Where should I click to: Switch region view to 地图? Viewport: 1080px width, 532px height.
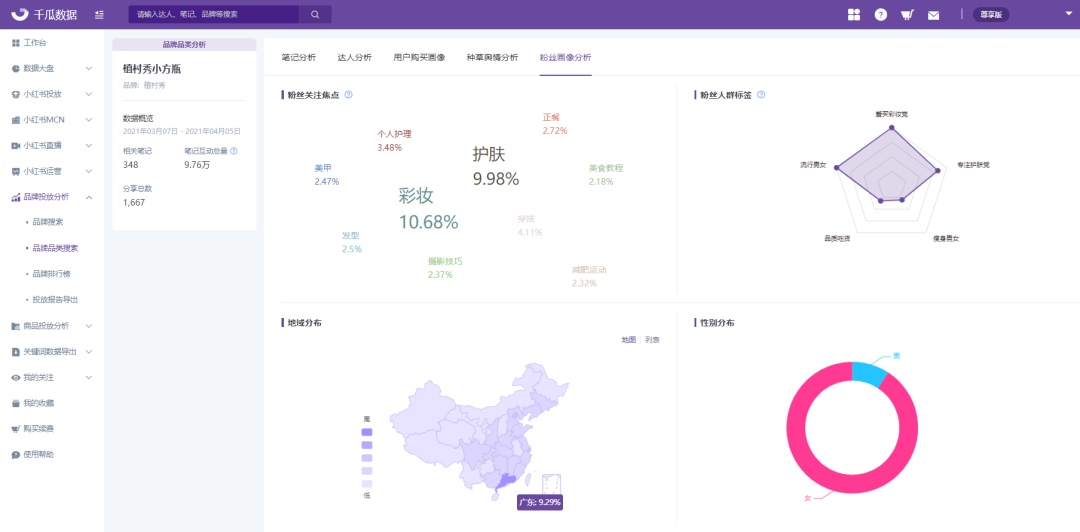(629, 340)
